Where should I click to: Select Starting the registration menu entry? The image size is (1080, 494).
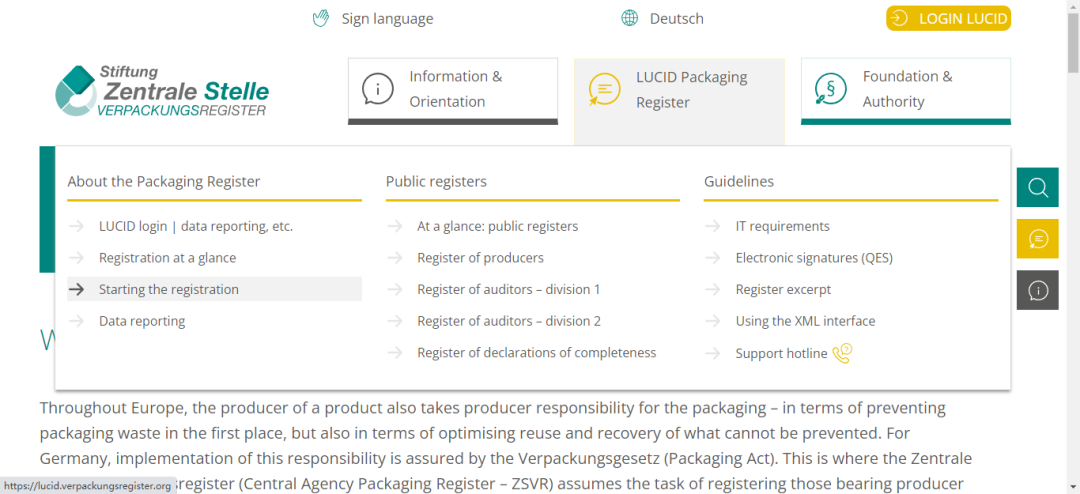click(168, 289)
